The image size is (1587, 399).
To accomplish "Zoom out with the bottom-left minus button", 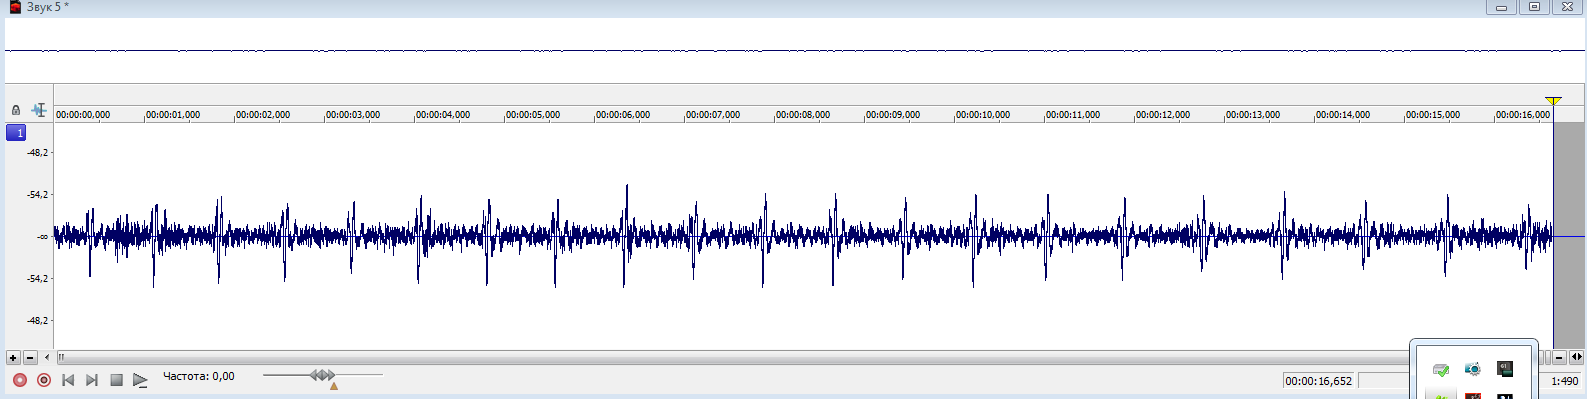I will (x=30, y=357).
